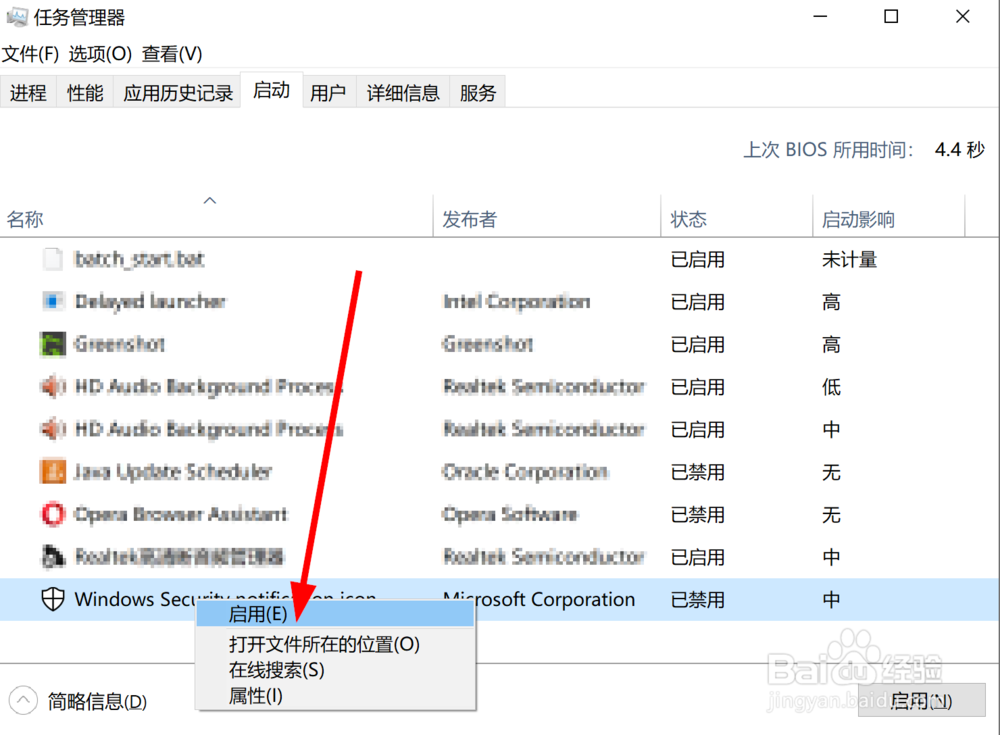Image resolution: width=1000 pixels, height=735 pixels.
Task: Collapse to fewer details with the arrow icon
Action: (x=23, y=701)
